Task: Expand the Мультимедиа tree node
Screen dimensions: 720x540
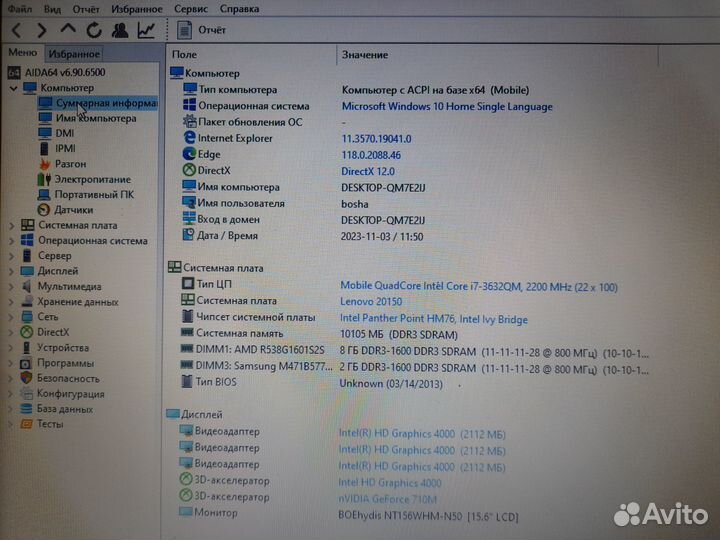Action: click(12, 287)
